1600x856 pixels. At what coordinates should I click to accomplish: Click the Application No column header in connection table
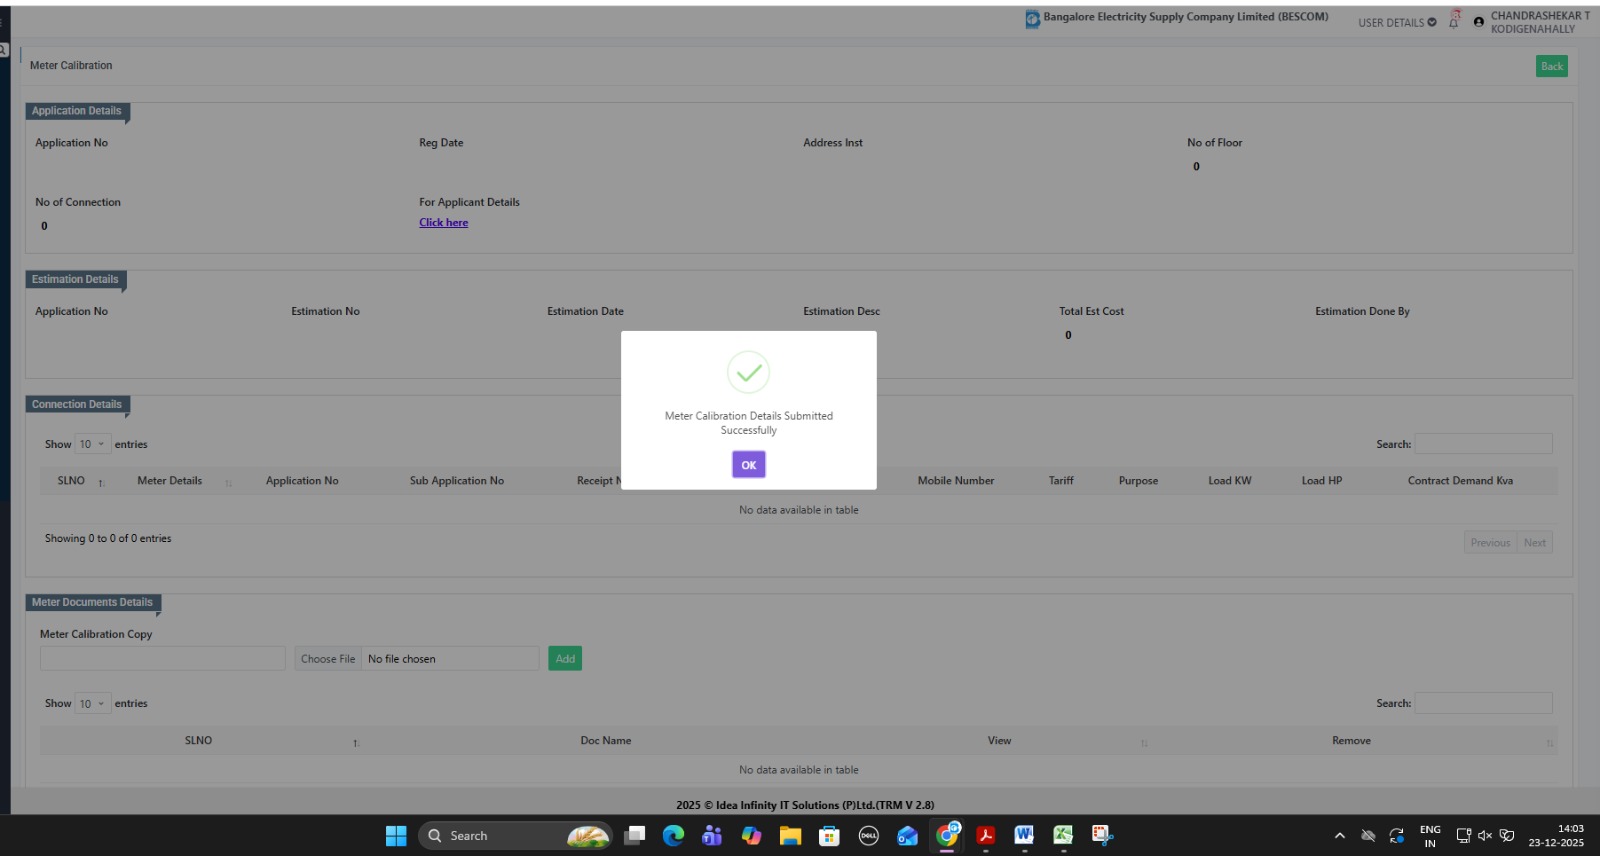(x=302, y=481)
